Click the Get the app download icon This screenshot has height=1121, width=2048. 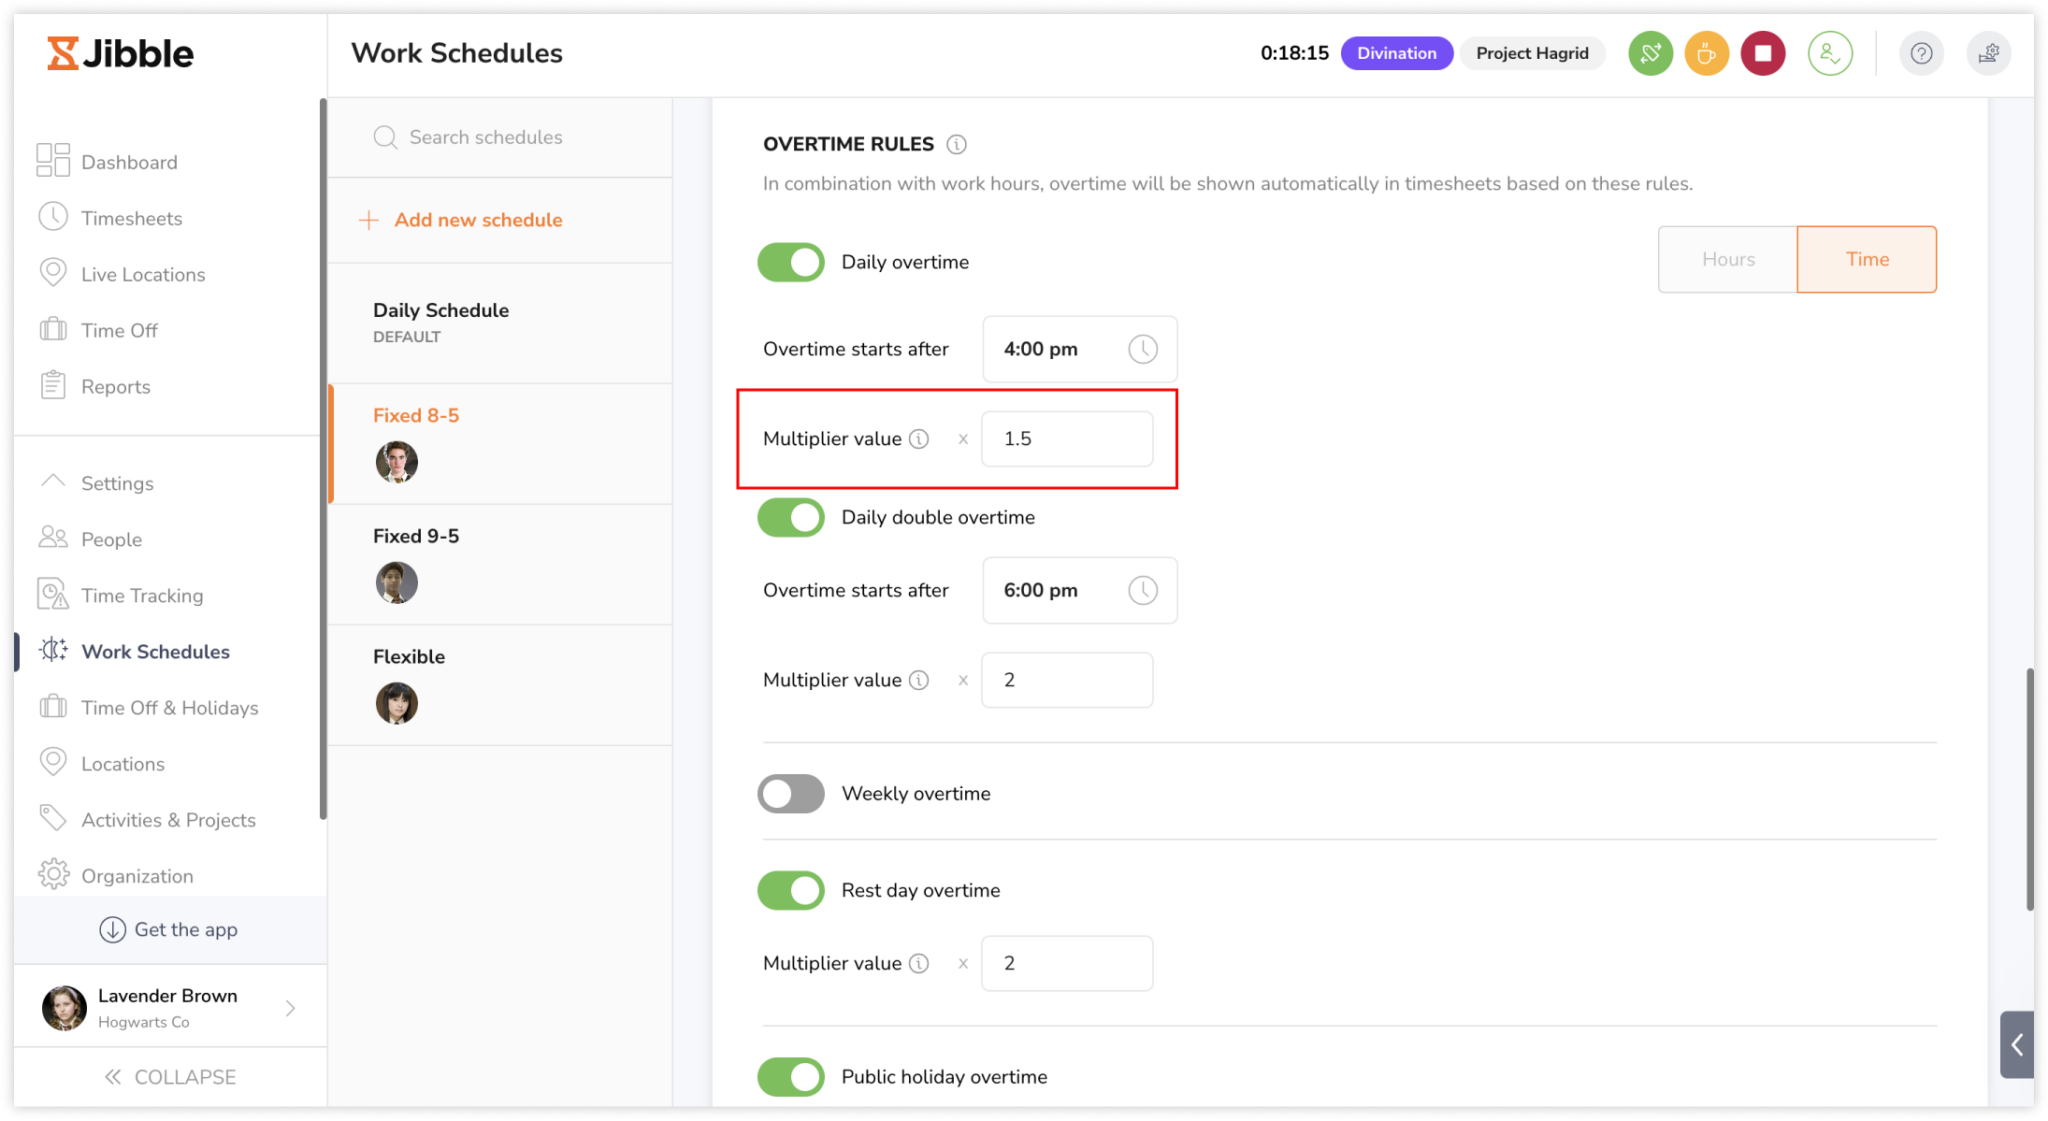tap(112, 930)
